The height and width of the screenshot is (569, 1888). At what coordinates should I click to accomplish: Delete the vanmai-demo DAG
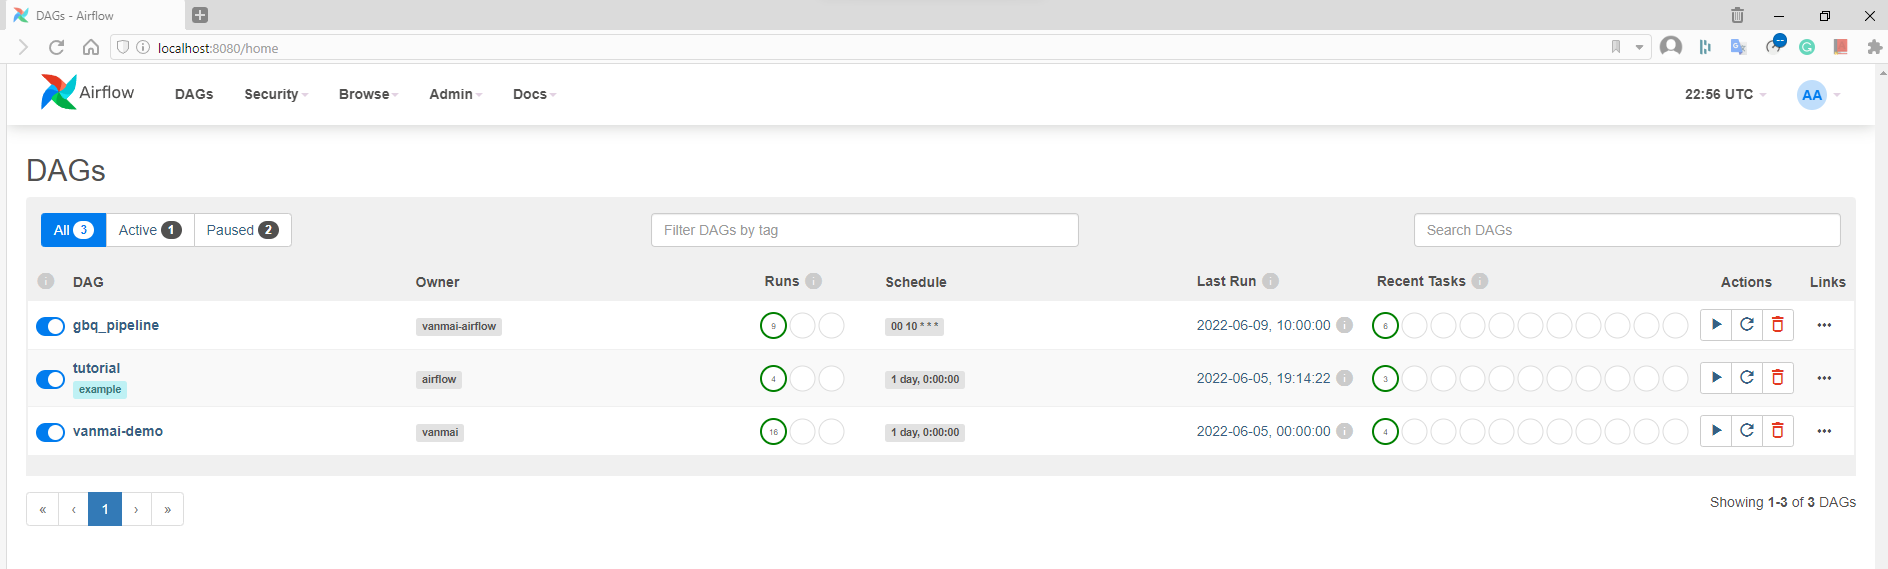coord(1778,431)
